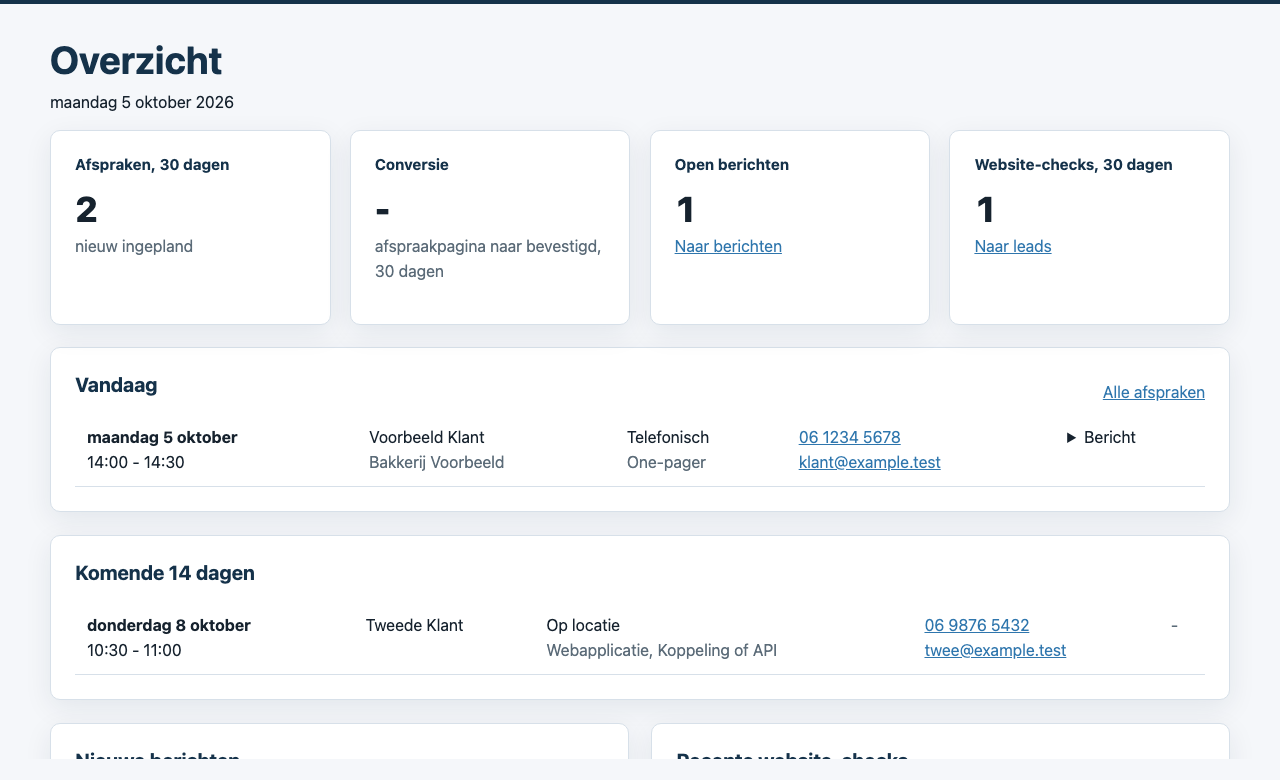Click the date maandag 5 oktober 2026
This screenshot has width=1280, height=780.
[142, 102]
